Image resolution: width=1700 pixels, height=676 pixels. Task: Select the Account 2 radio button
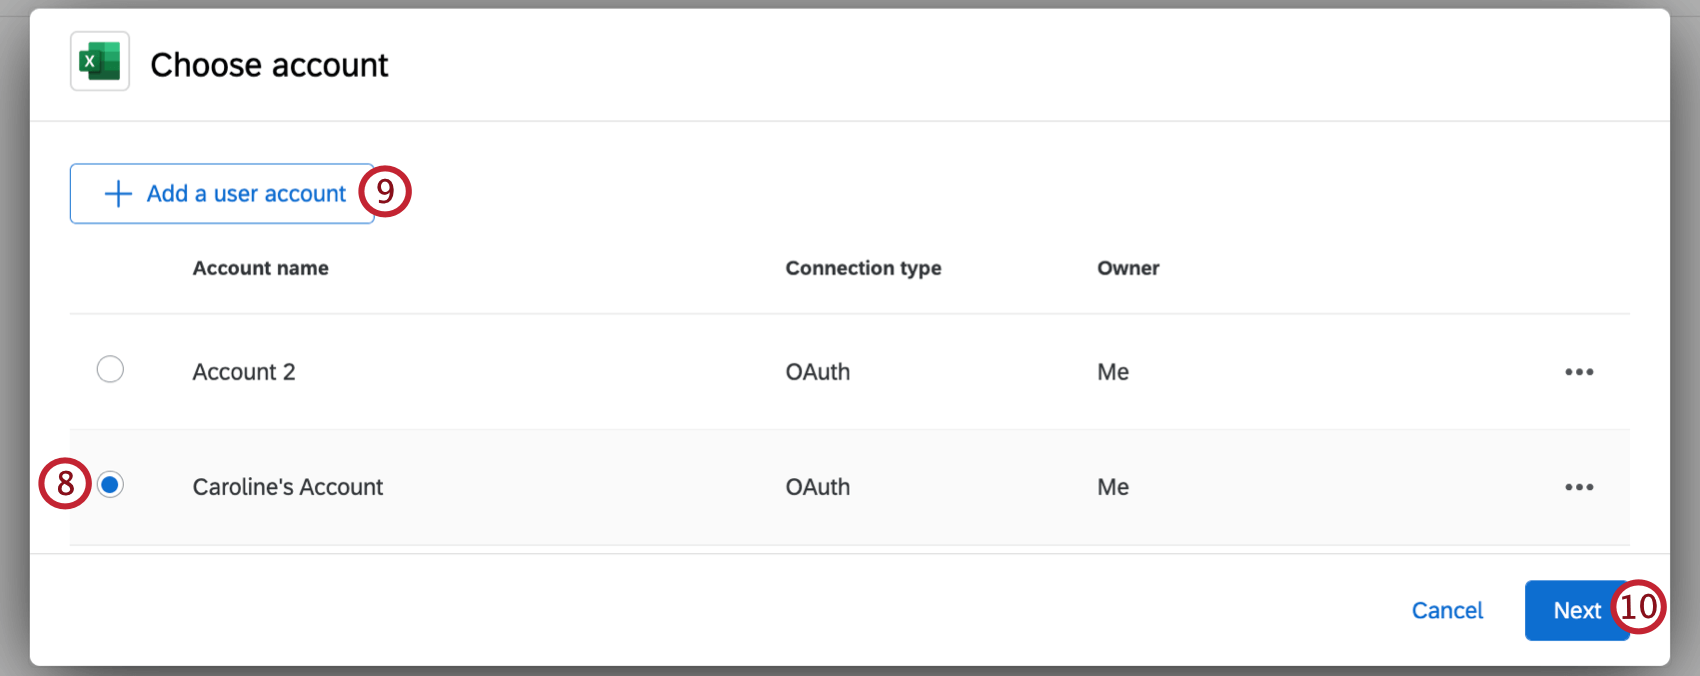click(110, 369)
